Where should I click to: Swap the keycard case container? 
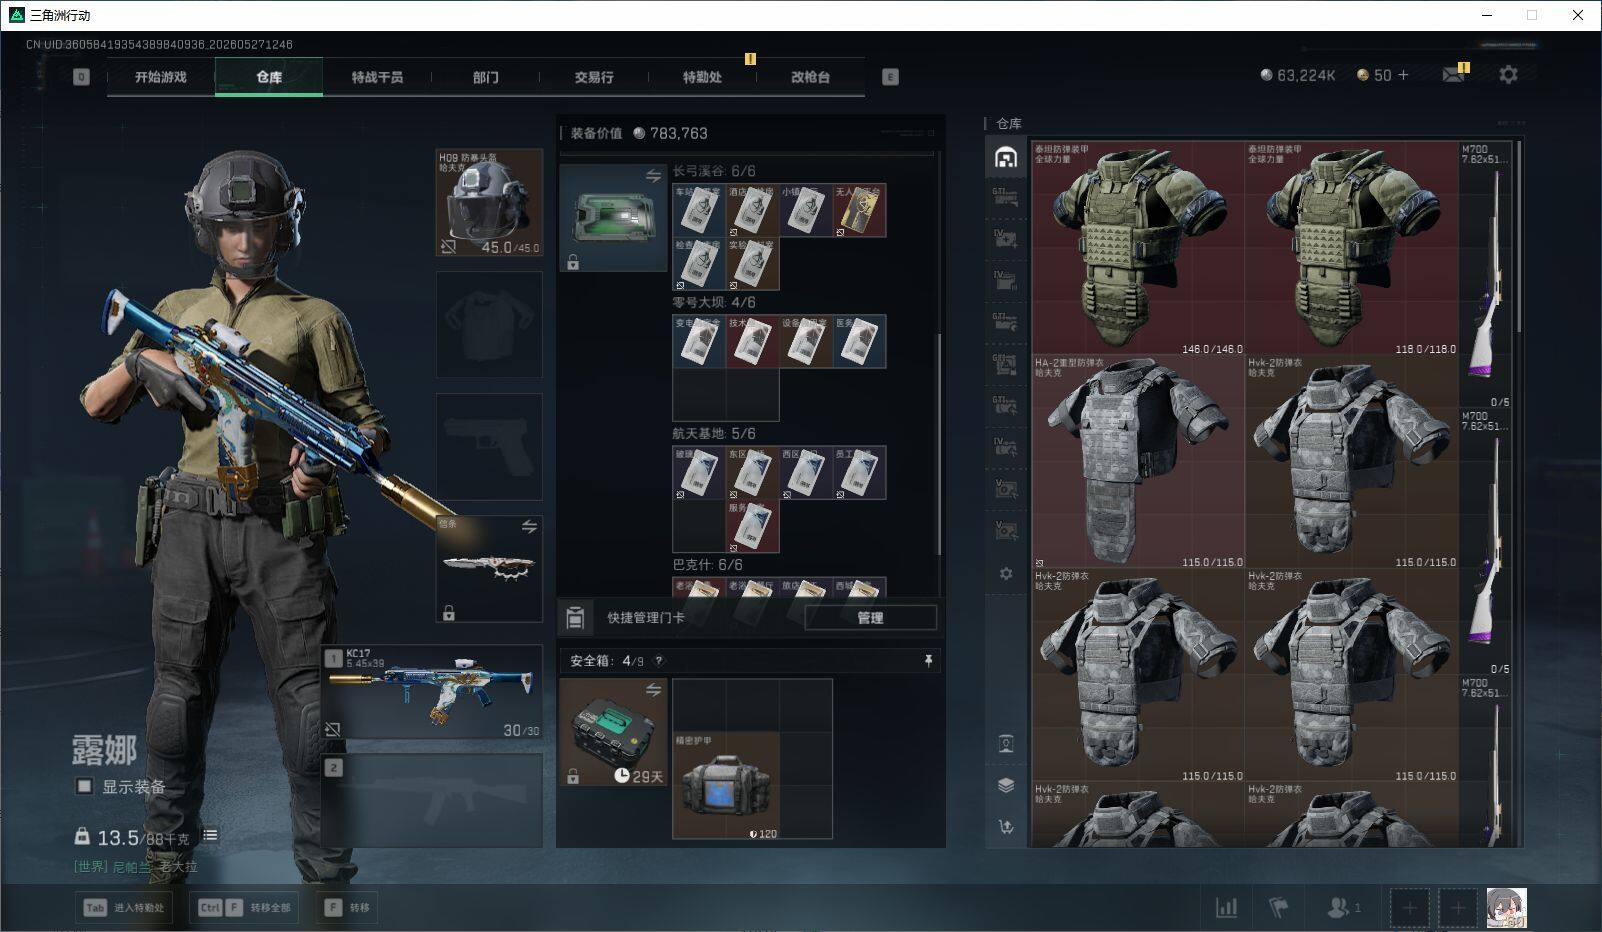click(653, 176)
